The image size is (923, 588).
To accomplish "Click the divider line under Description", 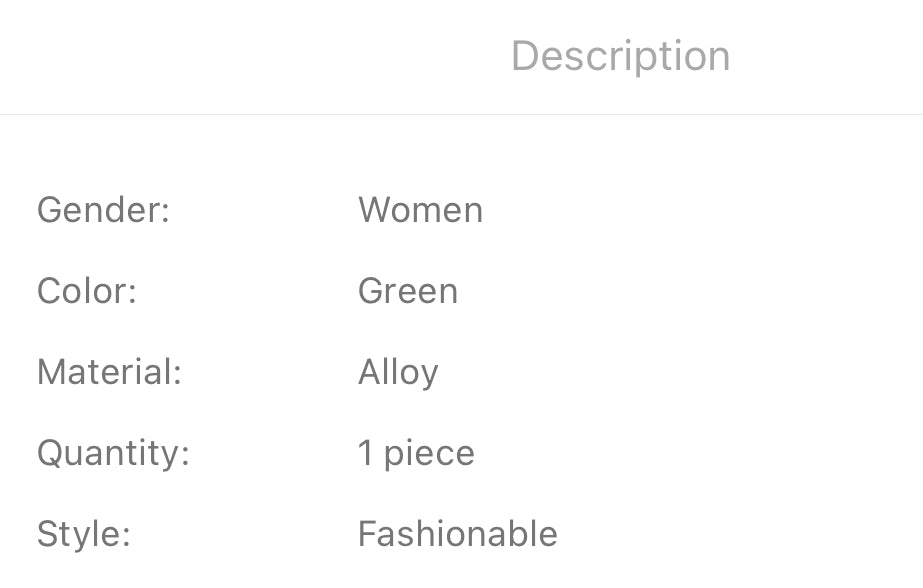I will pos(462,114).
